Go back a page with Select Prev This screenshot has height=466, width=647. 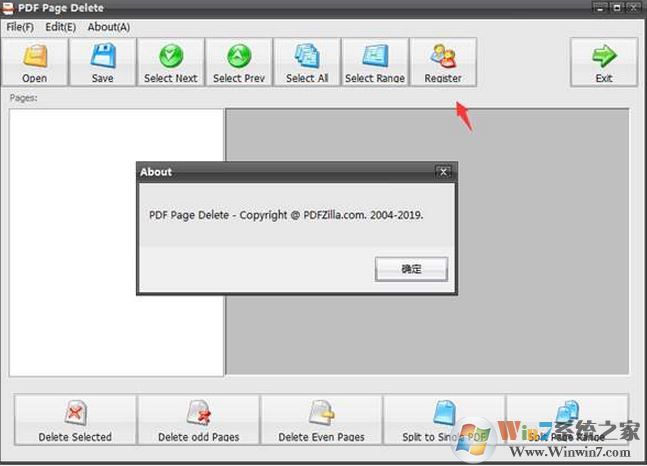[x=239, y=62]
